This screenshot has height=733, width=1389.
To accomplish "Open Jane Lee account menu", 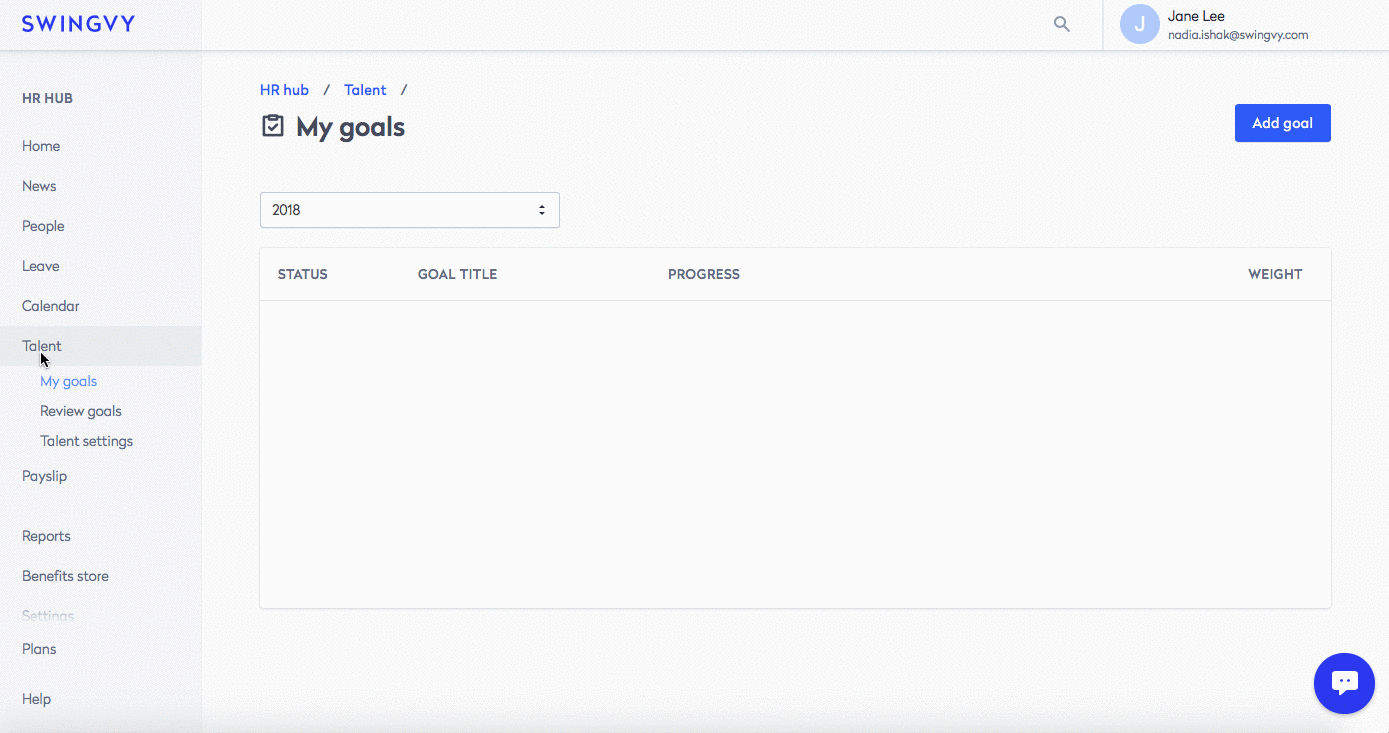I will [1238, 25].
